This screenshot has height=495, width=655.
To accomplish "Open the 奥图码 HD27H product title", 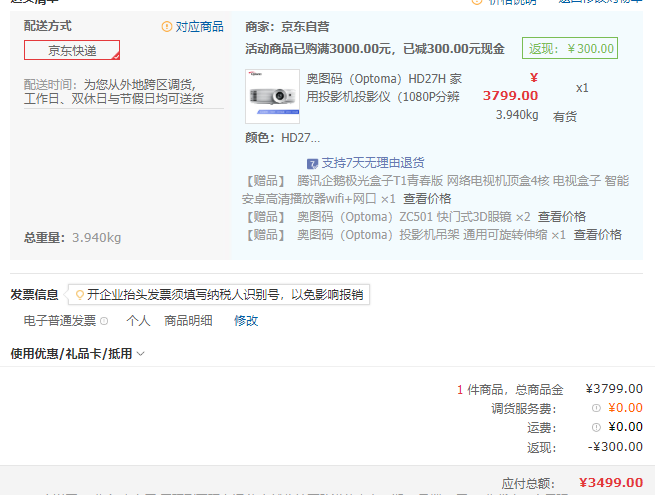I will [x=384, y=88].
